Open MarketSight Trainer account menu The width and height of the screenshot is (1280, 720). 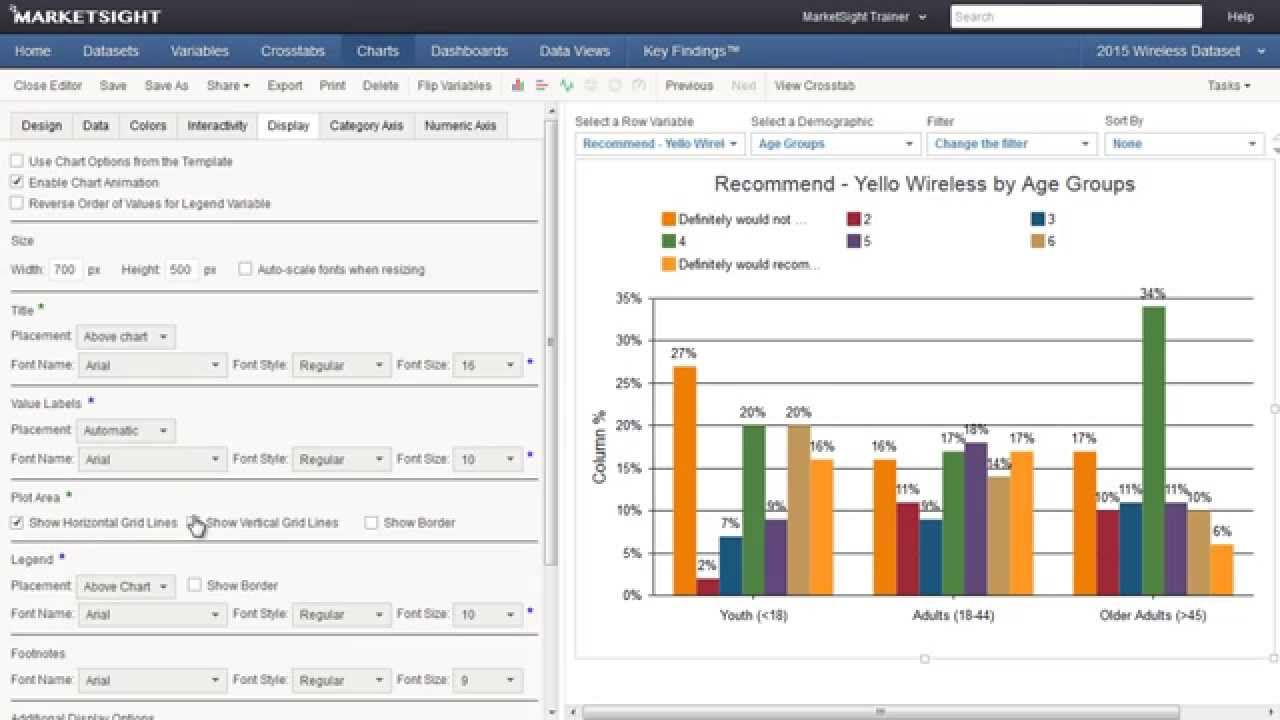click(864, 17)
